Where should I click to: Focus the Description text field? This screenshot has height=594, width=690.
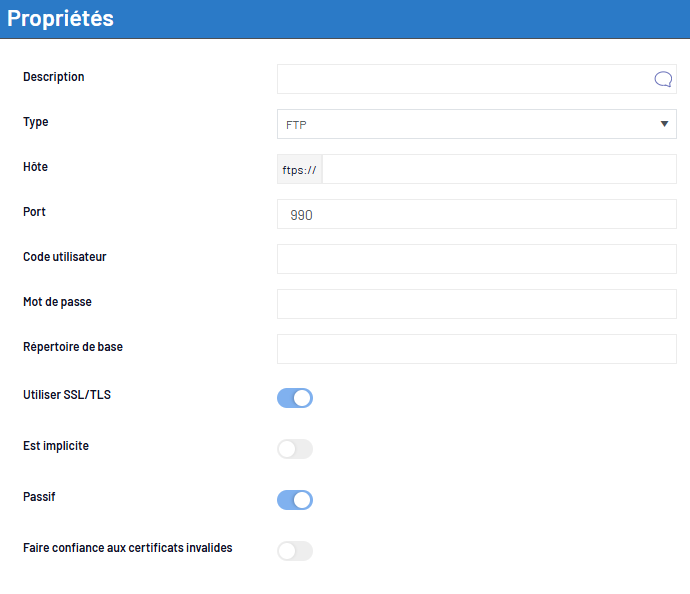pos(466,79)
